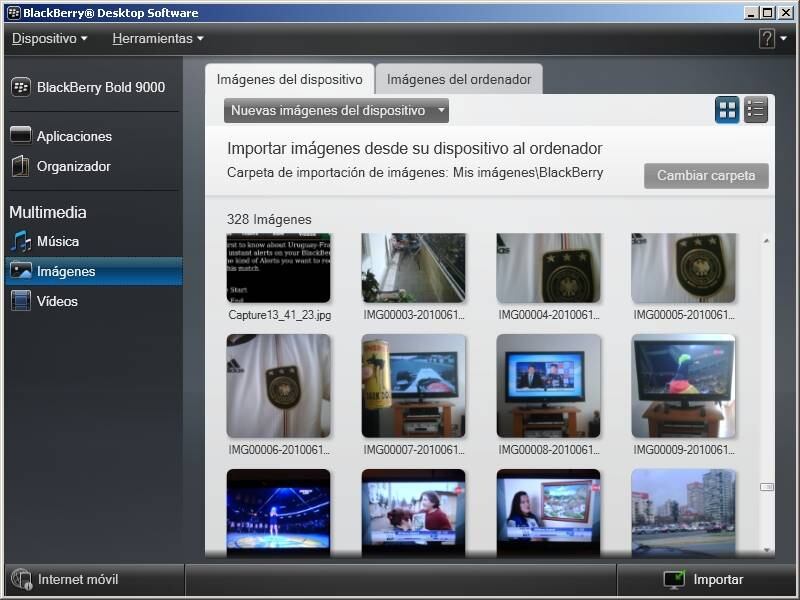800x600 pixels.
Task: Select the Capture13_41_23.jpg thumbnail
Action: (278, 268)
